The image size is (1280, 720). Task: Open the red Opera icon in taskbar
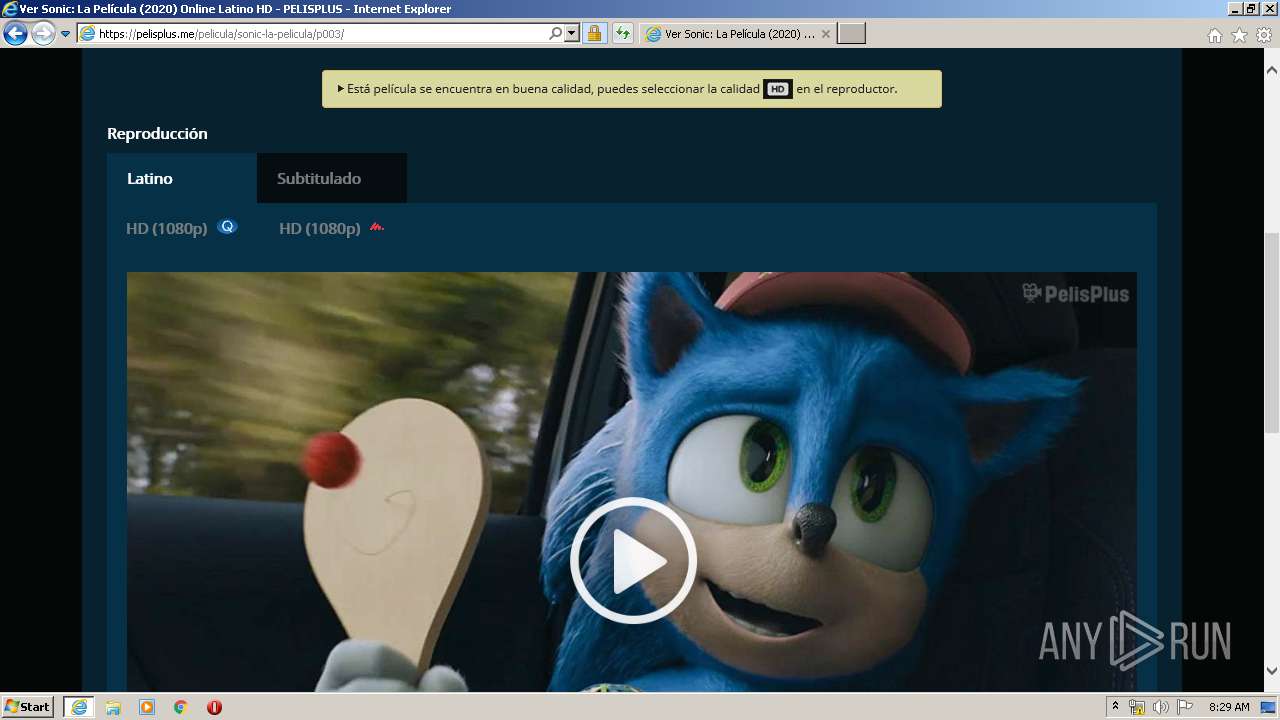[214, 707]
